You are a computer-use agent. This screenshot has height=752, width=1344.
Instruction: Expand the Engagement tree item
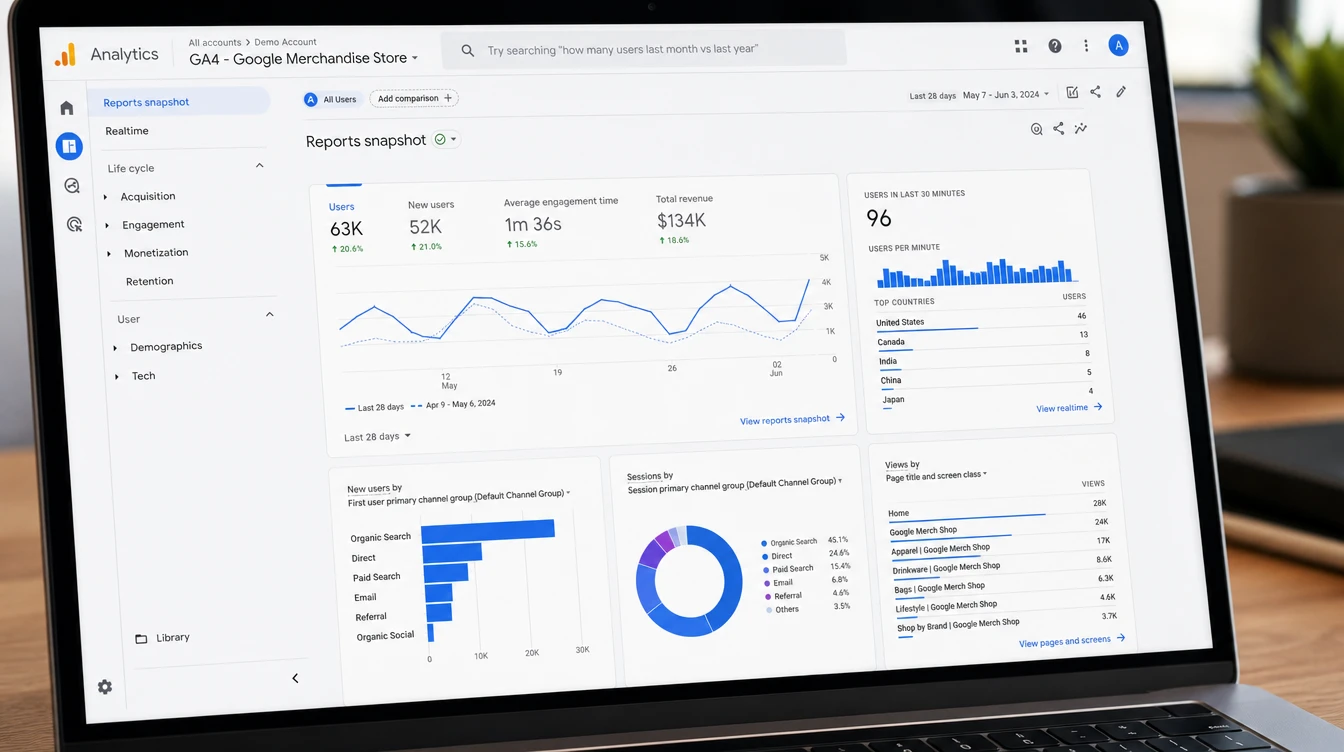(107, 225)
